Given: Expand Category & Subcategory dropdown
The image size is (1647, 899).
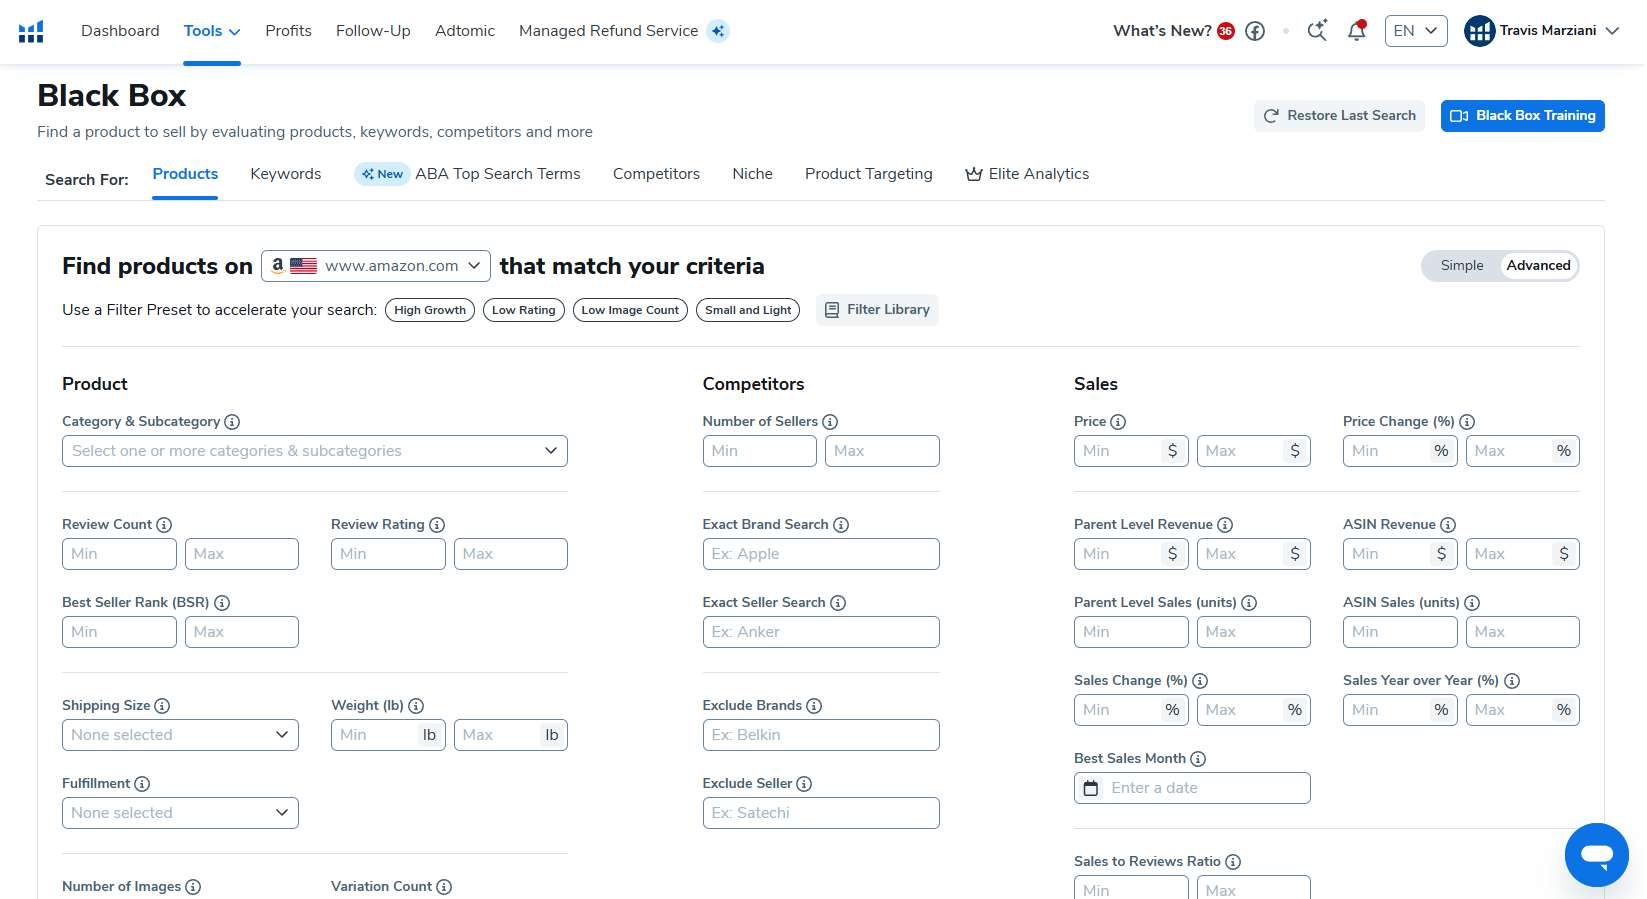Looking at the screenshot, I should [314, 451].
